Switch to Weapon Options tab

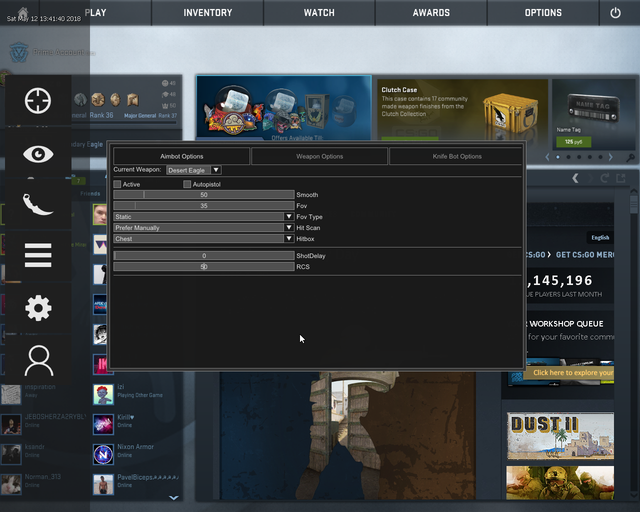click(x=320, y=156)
